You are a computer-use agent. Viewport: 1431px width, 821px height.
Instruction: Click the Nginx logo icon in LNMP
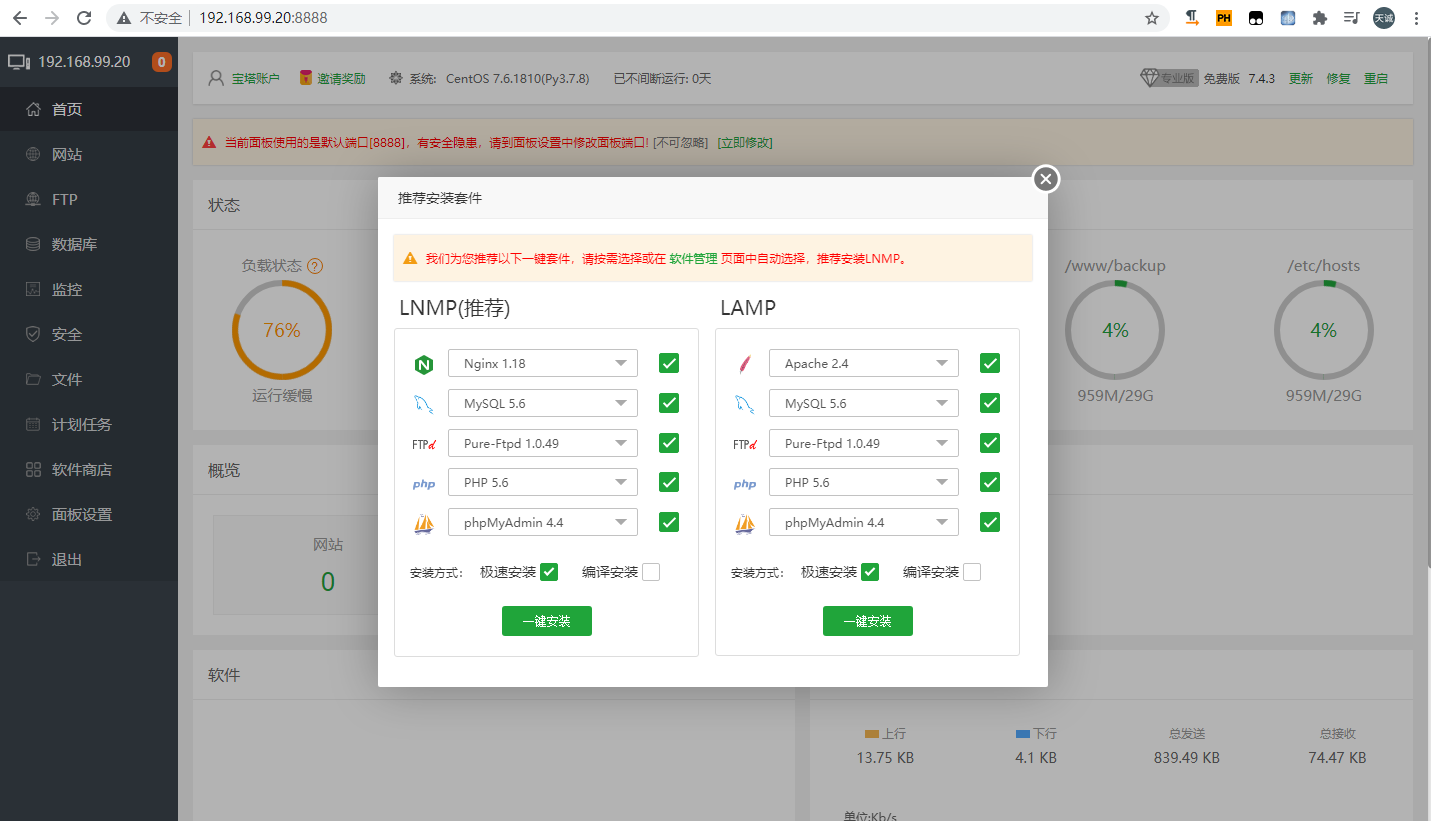tap(424, 365)
